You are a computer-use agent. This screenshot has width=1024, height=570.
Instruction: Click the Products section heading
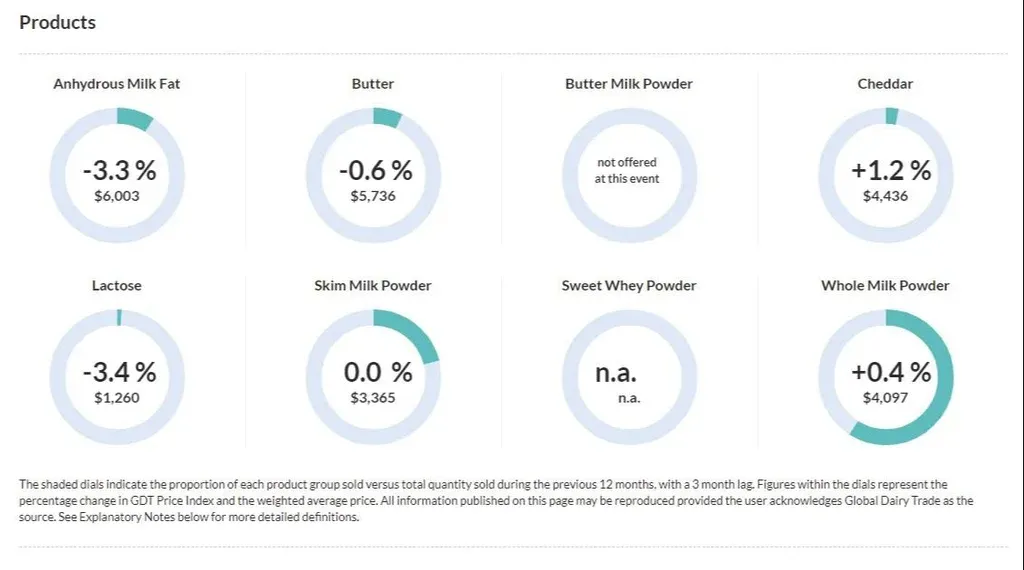click(x=58, y=22)
